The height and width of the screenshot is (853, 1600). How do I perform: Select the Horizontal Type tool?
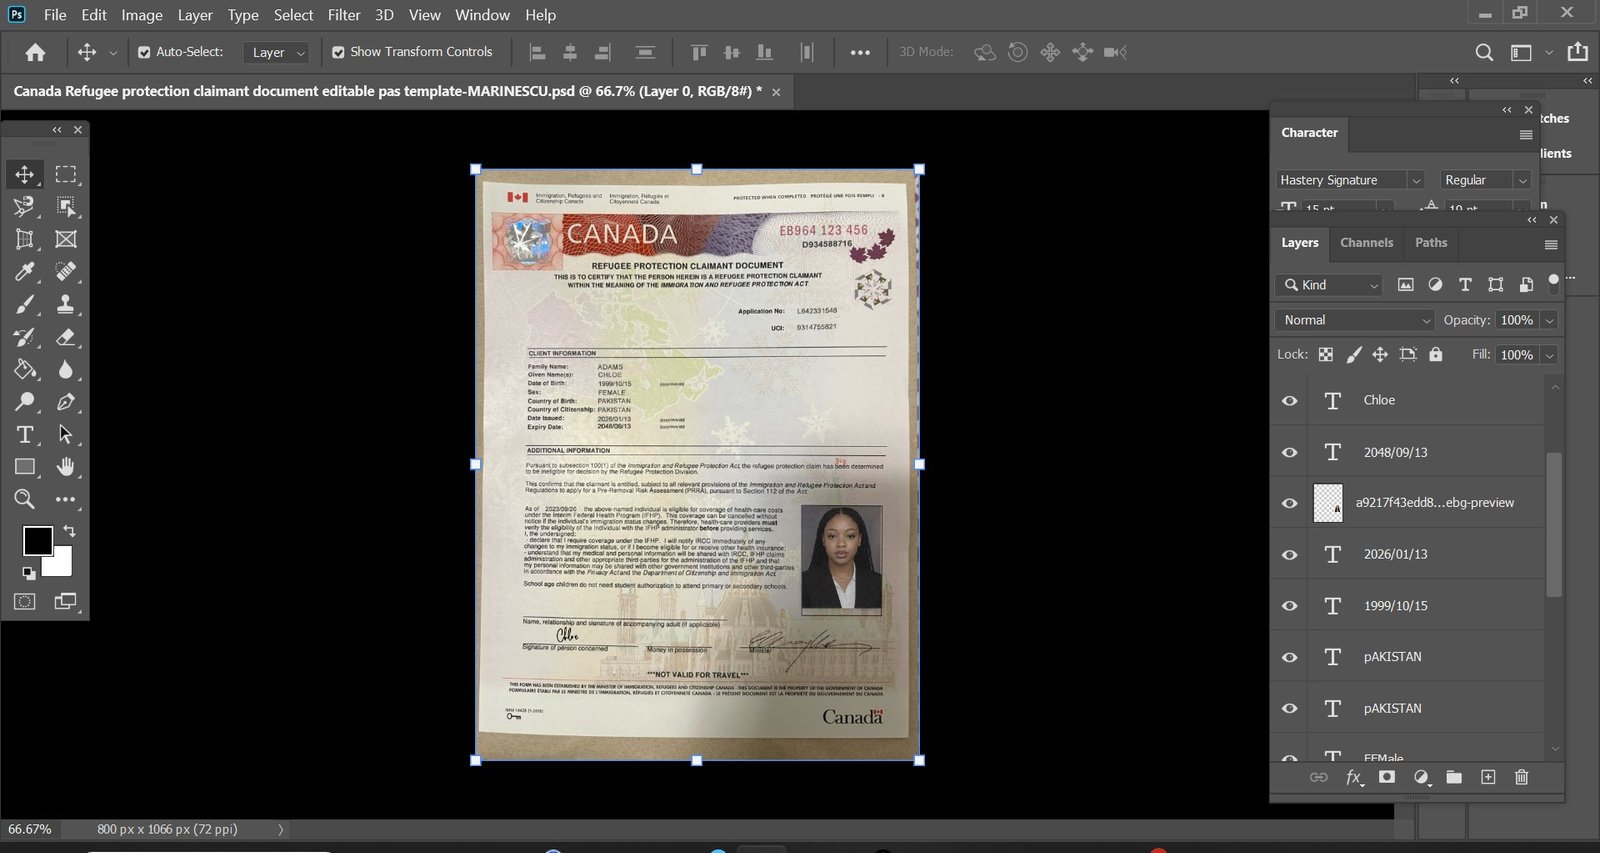click(24, 434)
